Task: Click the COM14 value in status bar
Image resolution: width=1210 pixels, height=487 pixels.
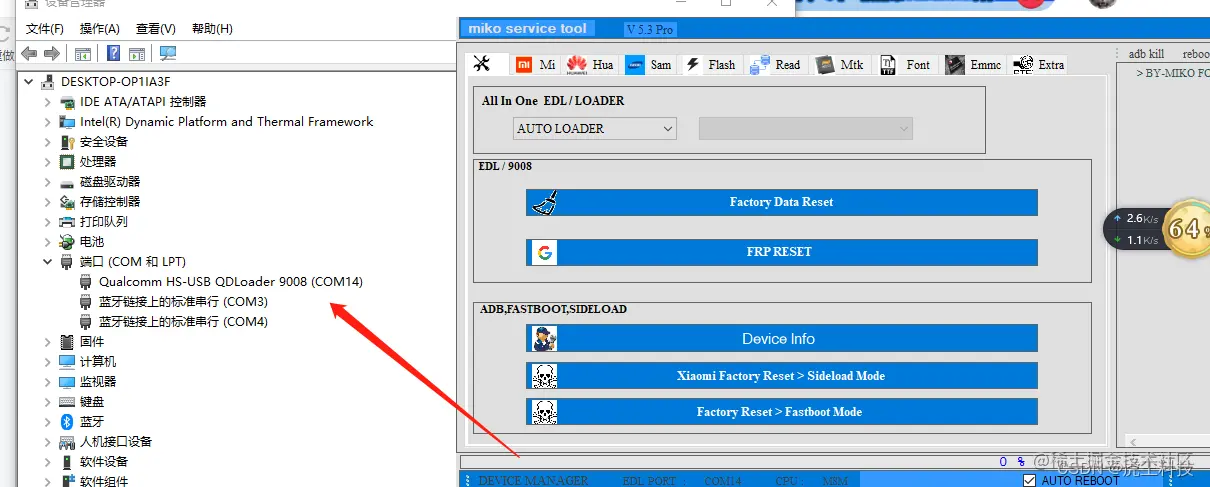Action: pyautogui.click(x=722, y=481)
